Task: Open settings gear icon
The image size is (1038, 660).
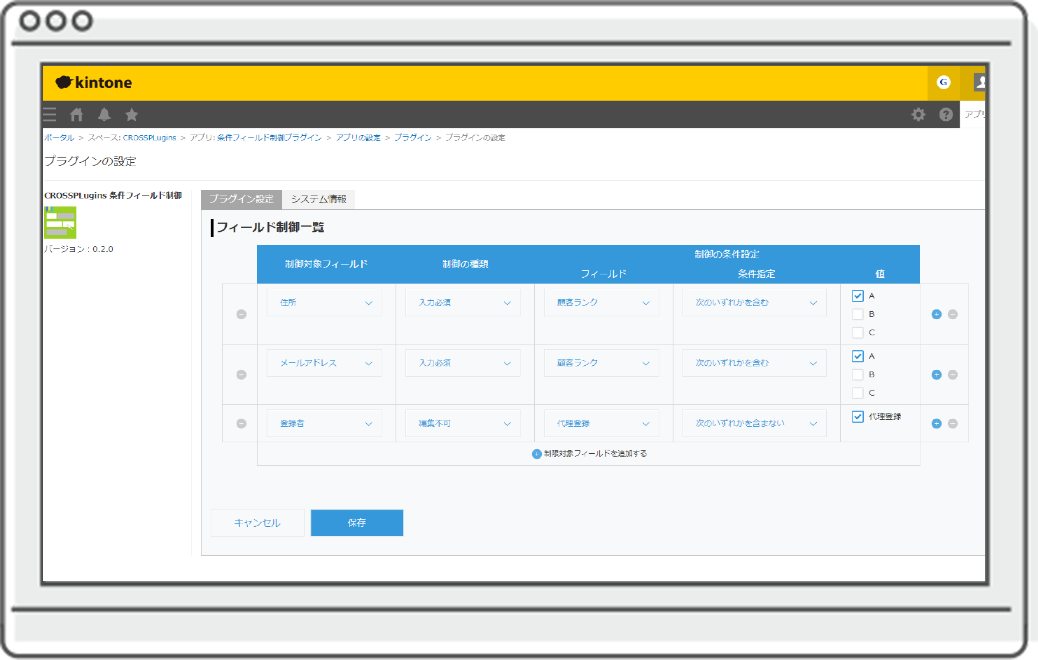Action: [918, 115]
